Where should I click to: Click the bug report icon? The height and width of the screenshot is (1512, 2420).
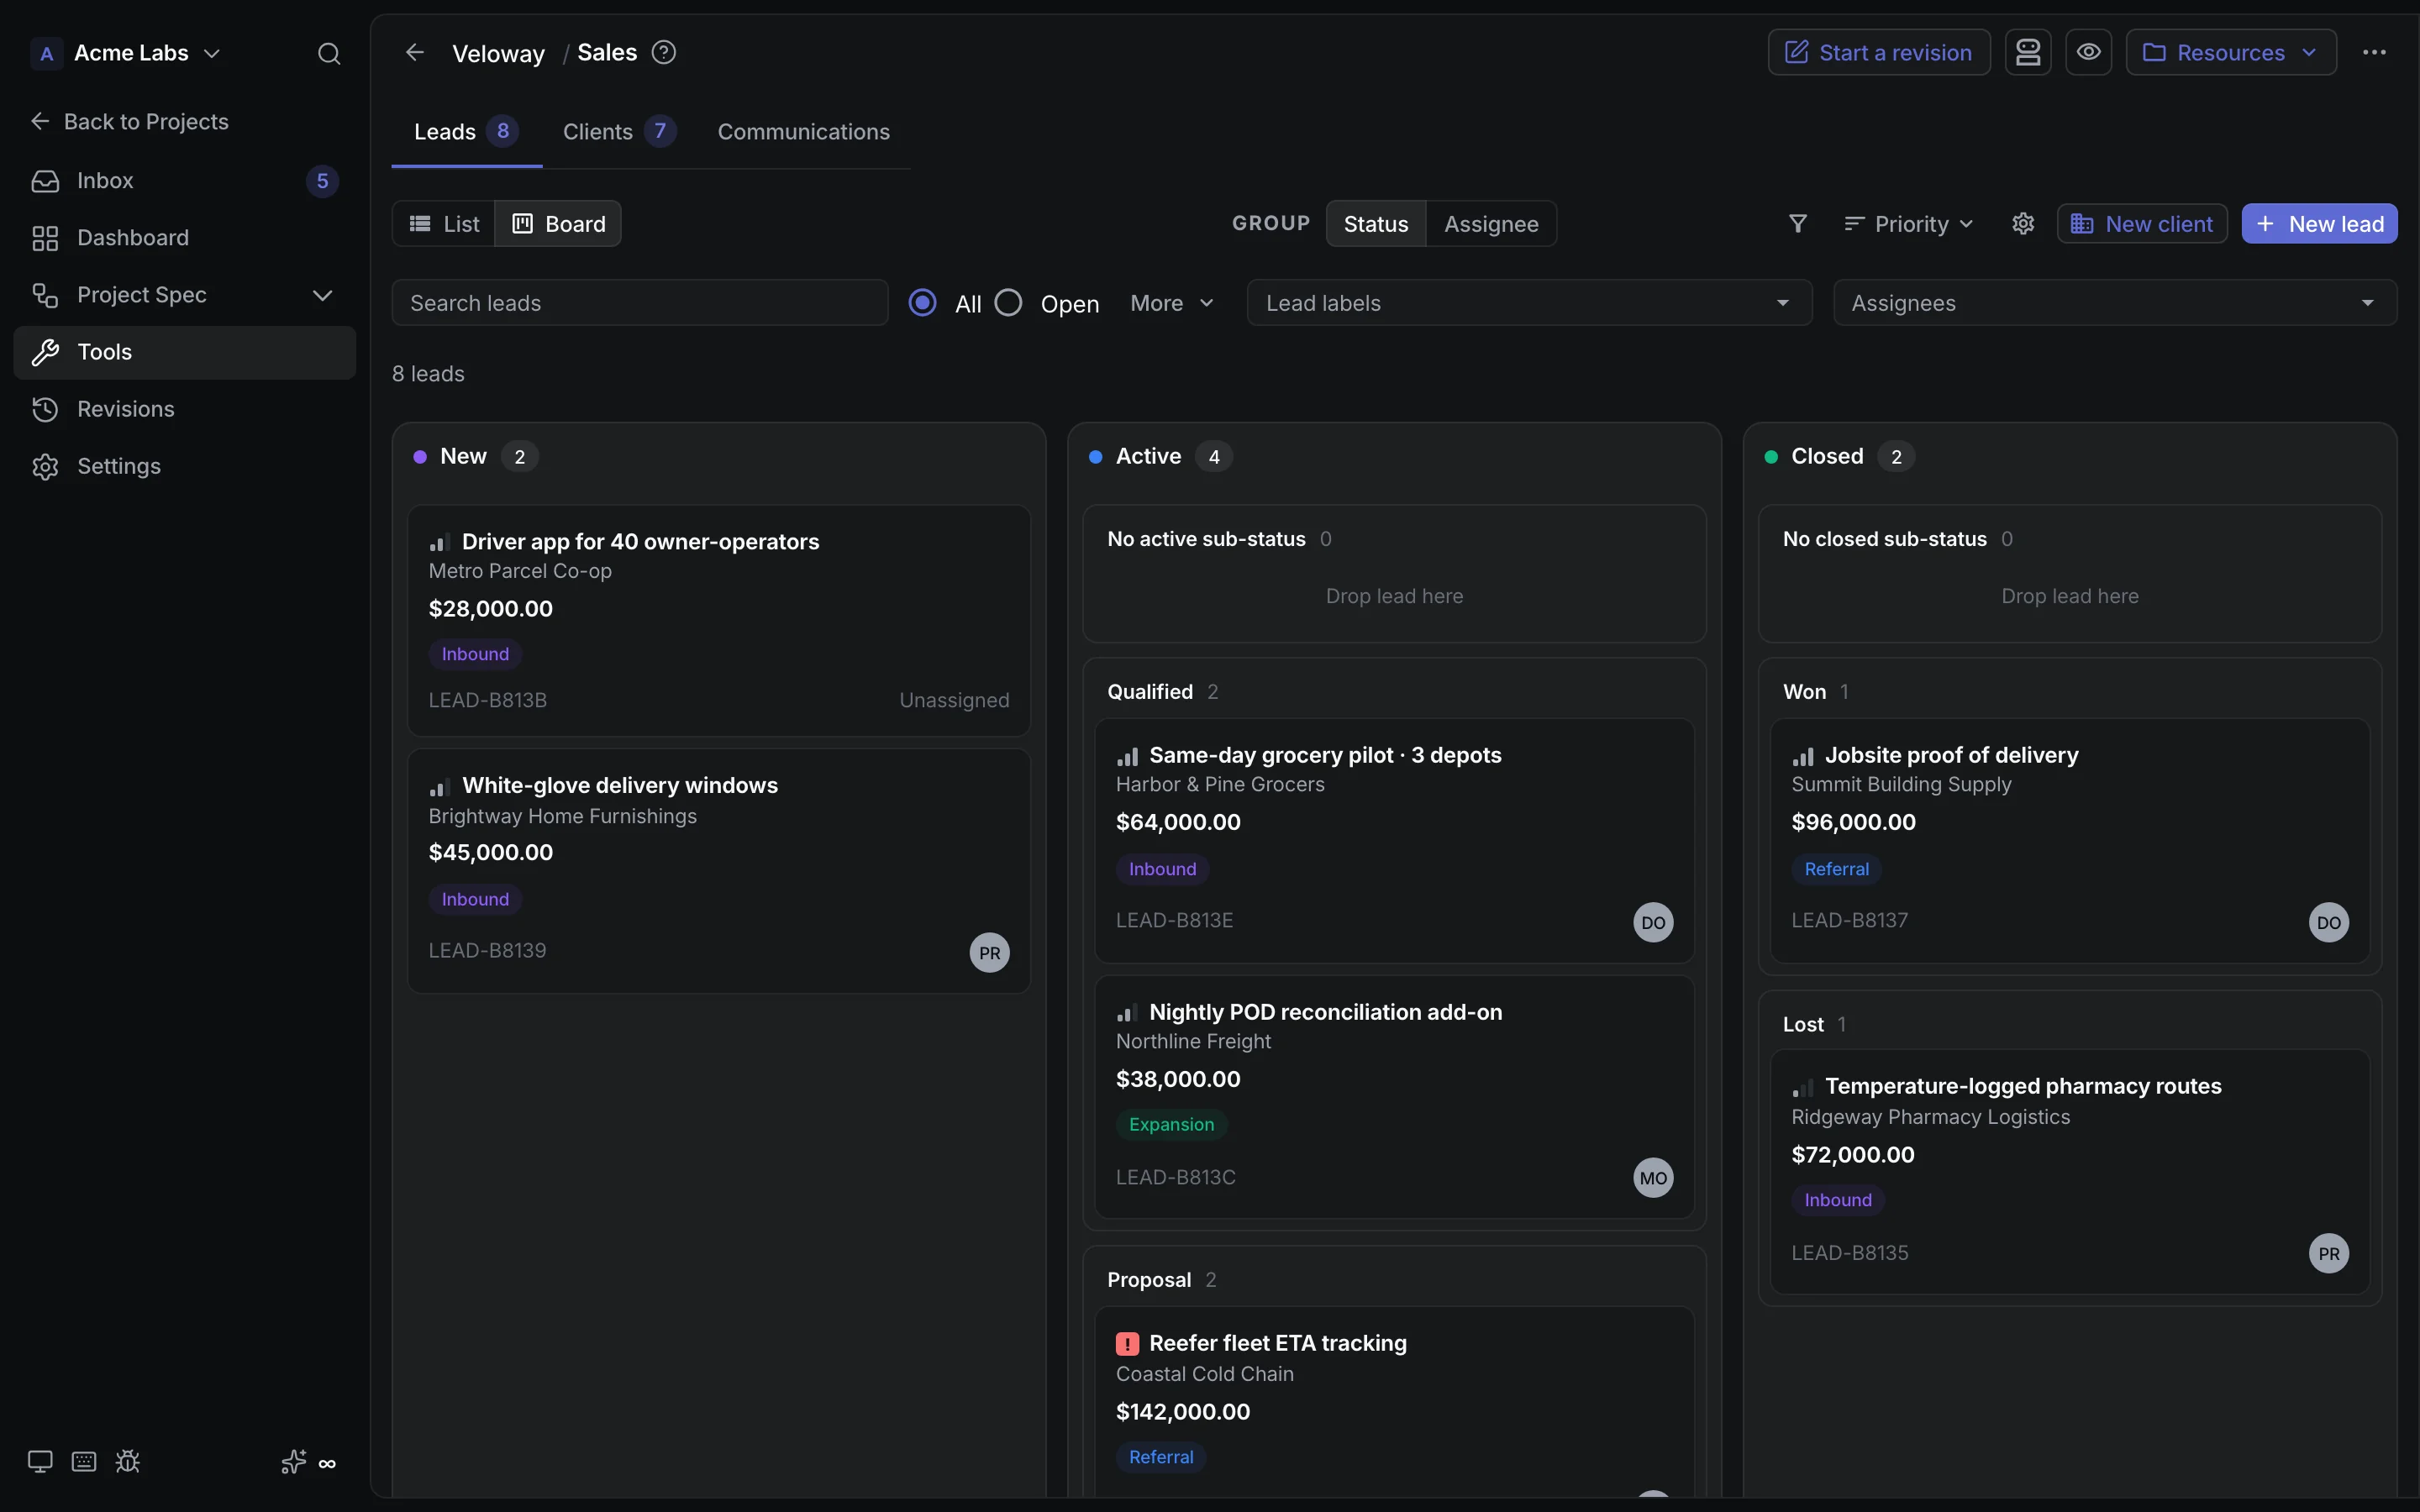coord(128,1462)
